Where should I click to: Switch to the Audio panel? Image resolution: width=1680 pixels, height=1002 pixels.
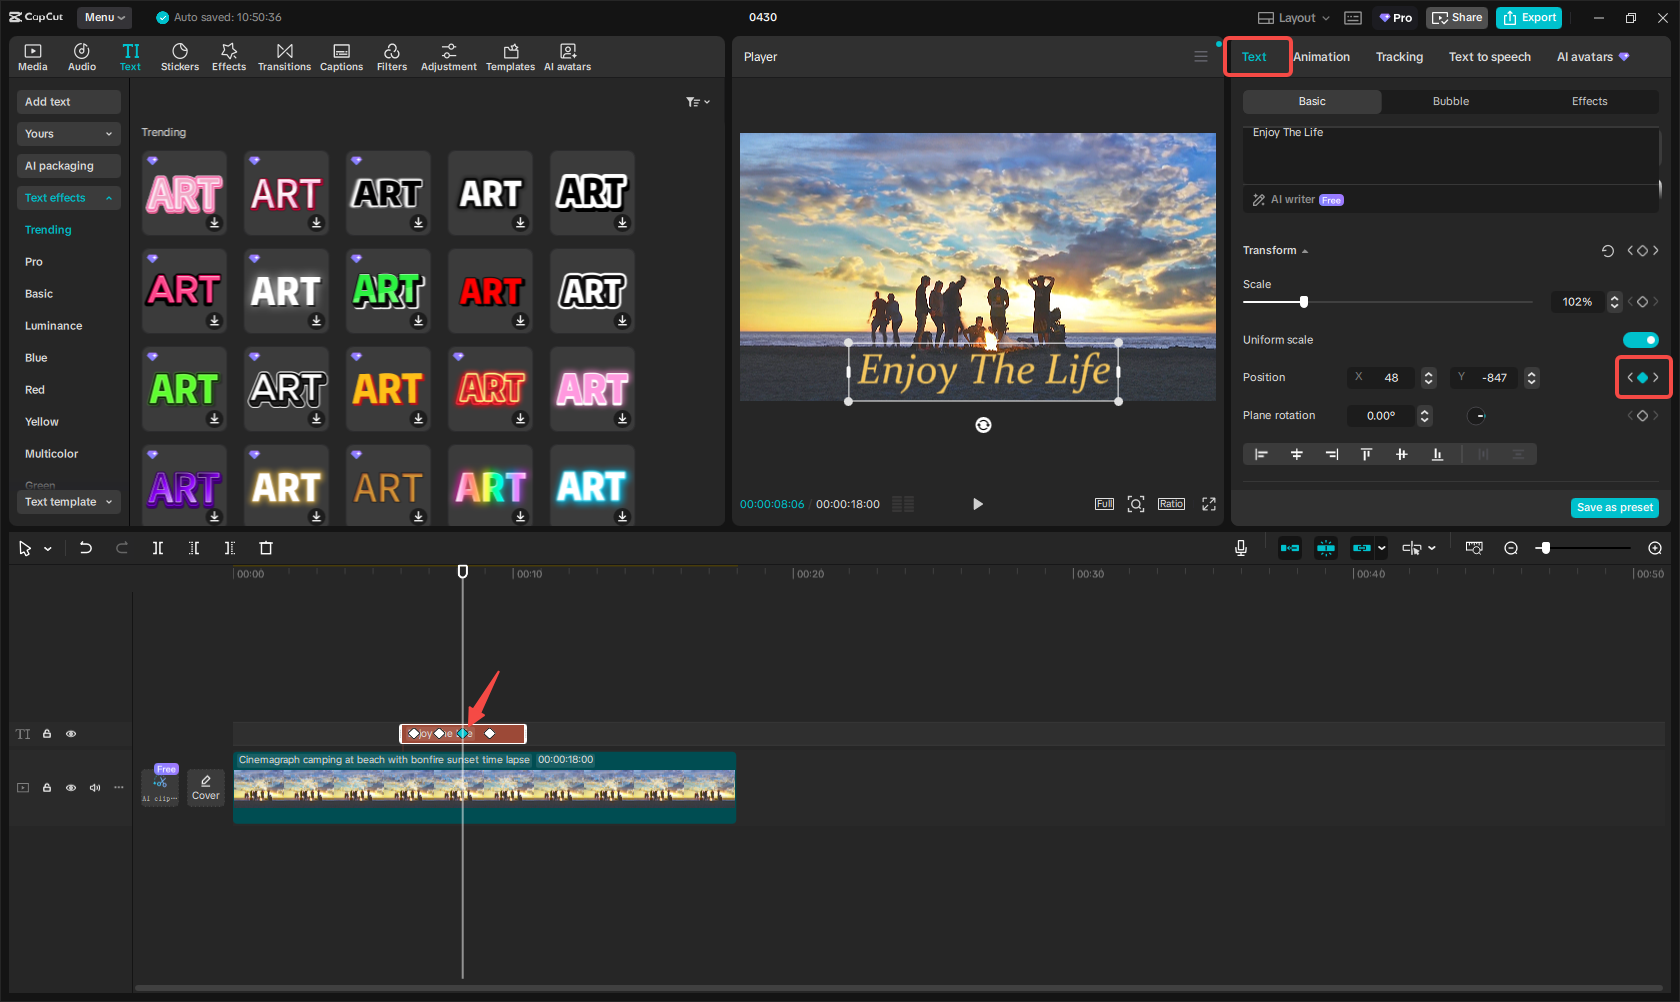pyautogui.click(x=82, y=56)
